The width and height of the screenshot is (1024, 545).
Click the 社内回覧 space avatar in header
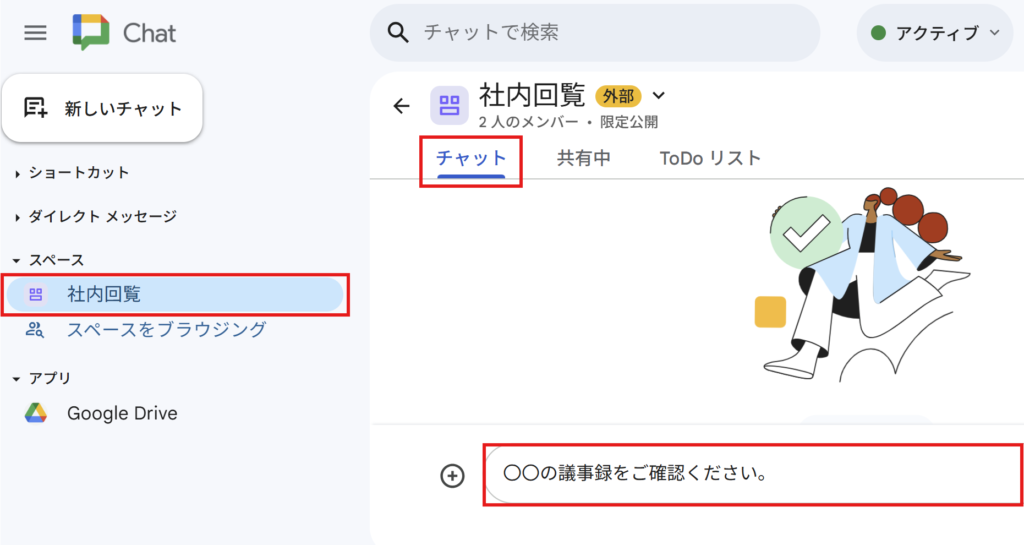click(449, 105)
